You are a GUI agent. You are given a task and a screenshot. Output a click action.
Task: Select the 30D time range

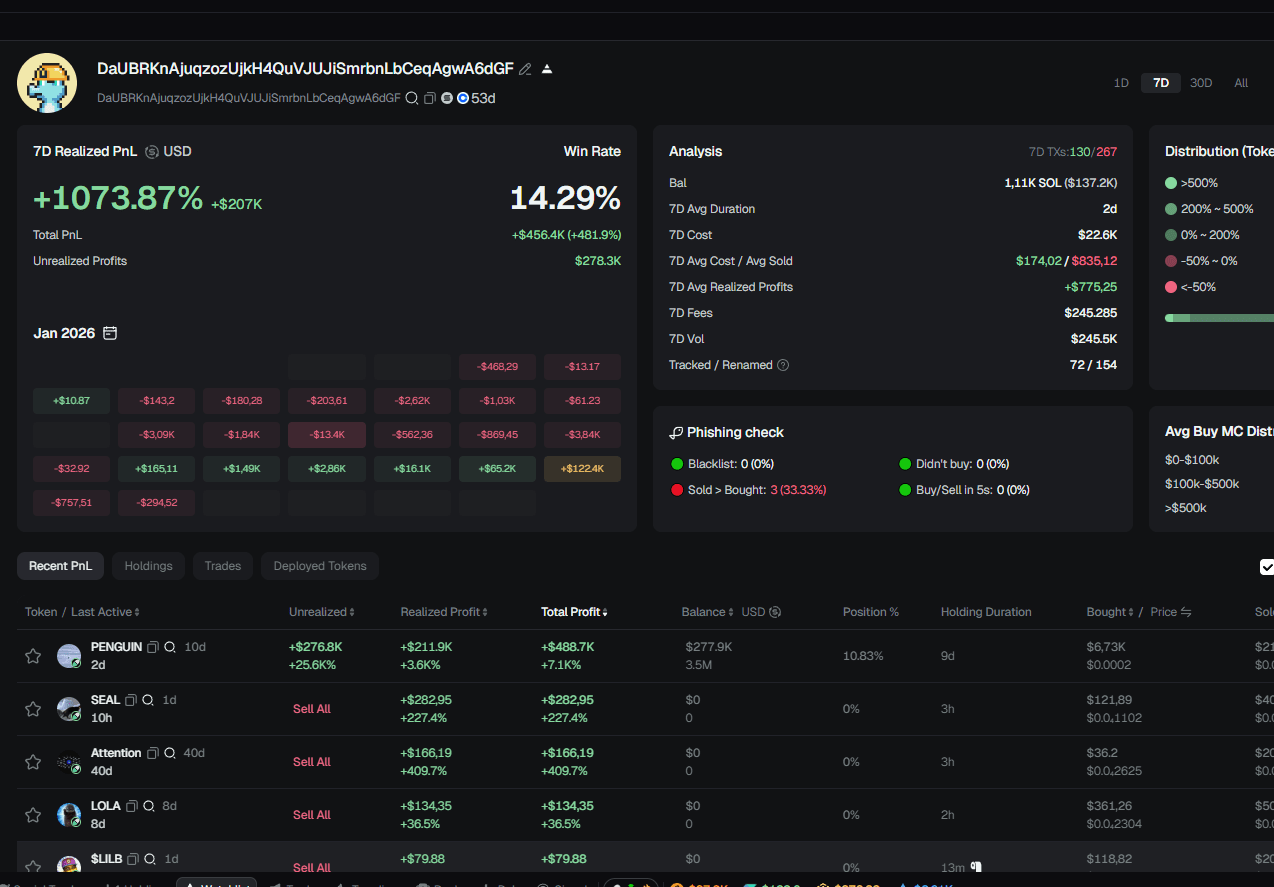[x=1201, y=83]
